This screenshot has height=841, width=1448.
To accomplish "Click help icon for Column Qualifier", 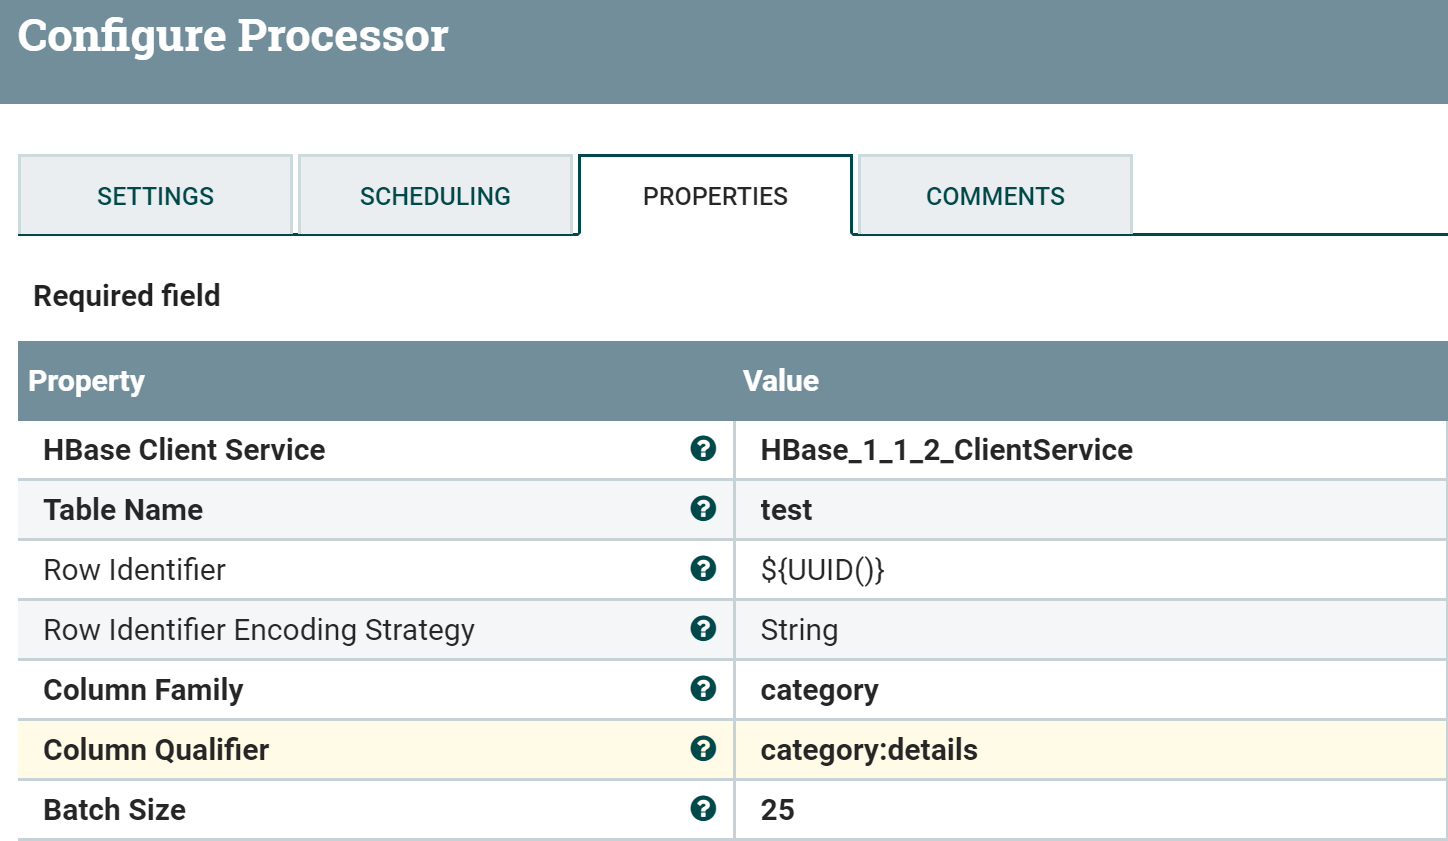I will (x=703, y=749).
